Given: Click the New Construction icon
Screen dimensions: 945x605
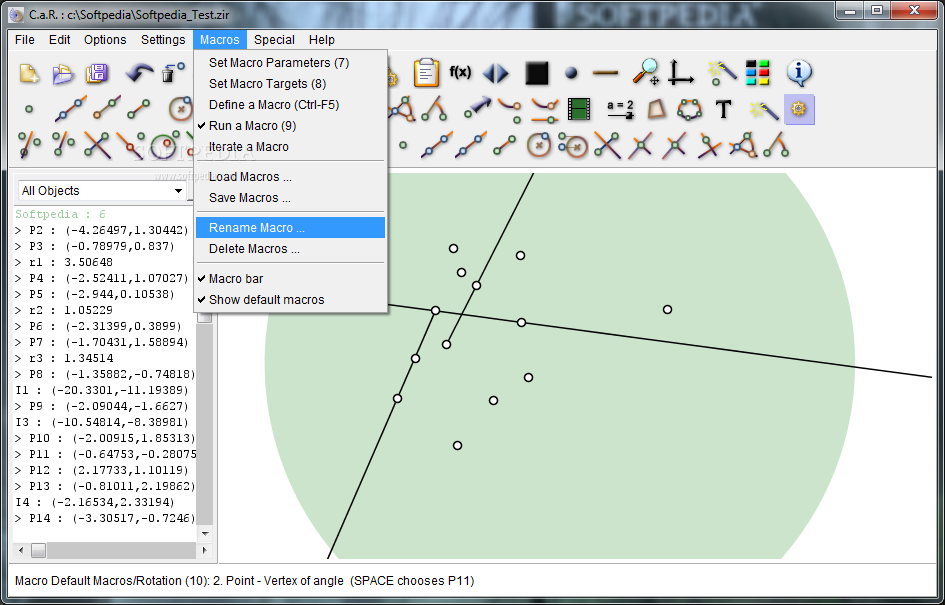Looking at the screenshot, I should (x=29, y=74).
